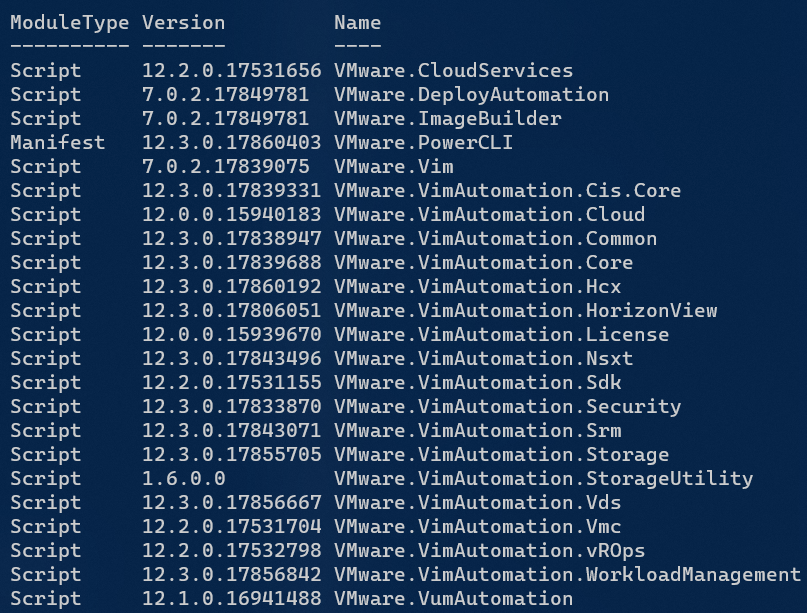Click the VMware.VimAutomation.WorkloadManagement entry

[567, 574]
